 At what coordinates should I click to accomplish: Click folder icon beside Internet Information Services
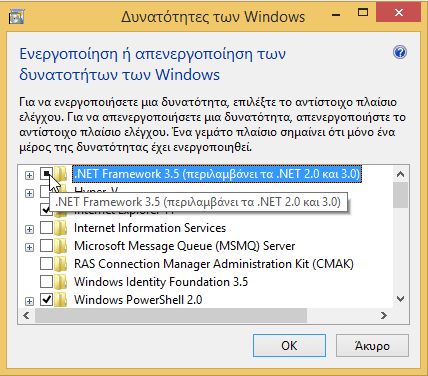[x=61, y=228]
